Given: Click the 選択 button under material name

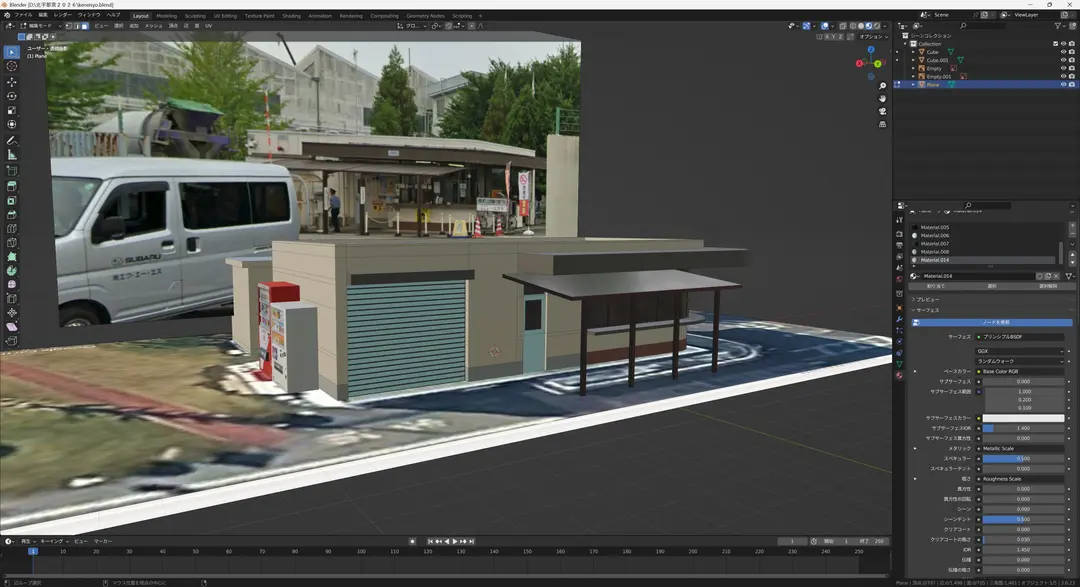Looking at the screenshot, I should click(x=992, y=286).
